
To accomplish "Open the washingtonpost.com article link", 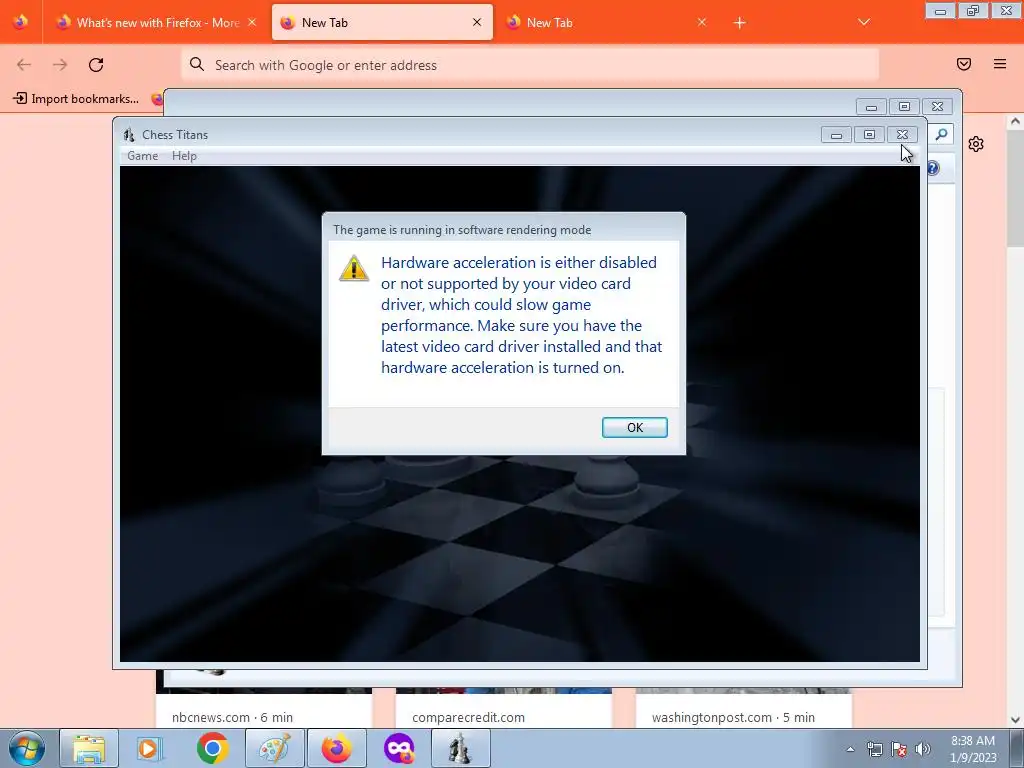I will (x=733, y=717).
